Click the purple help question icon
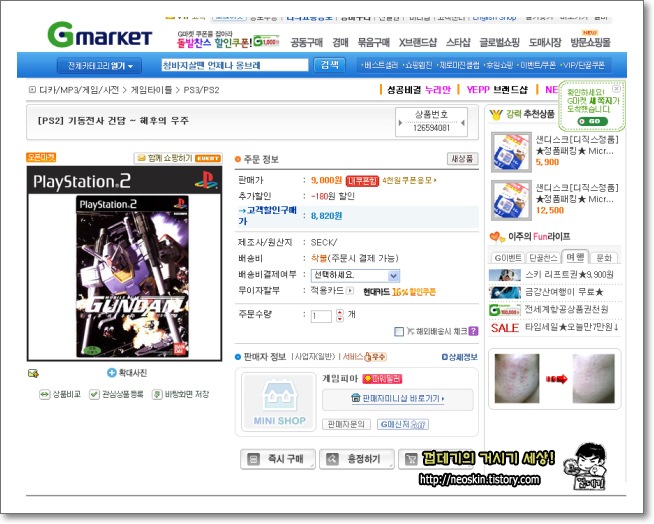 473,331
